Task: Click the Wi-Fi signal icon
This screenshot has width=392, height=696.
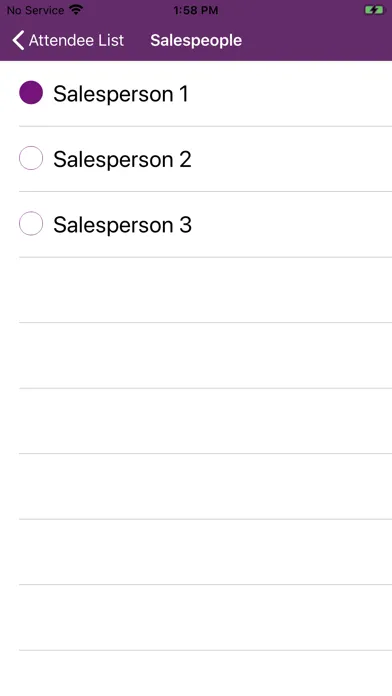Action: pos(76,10)
